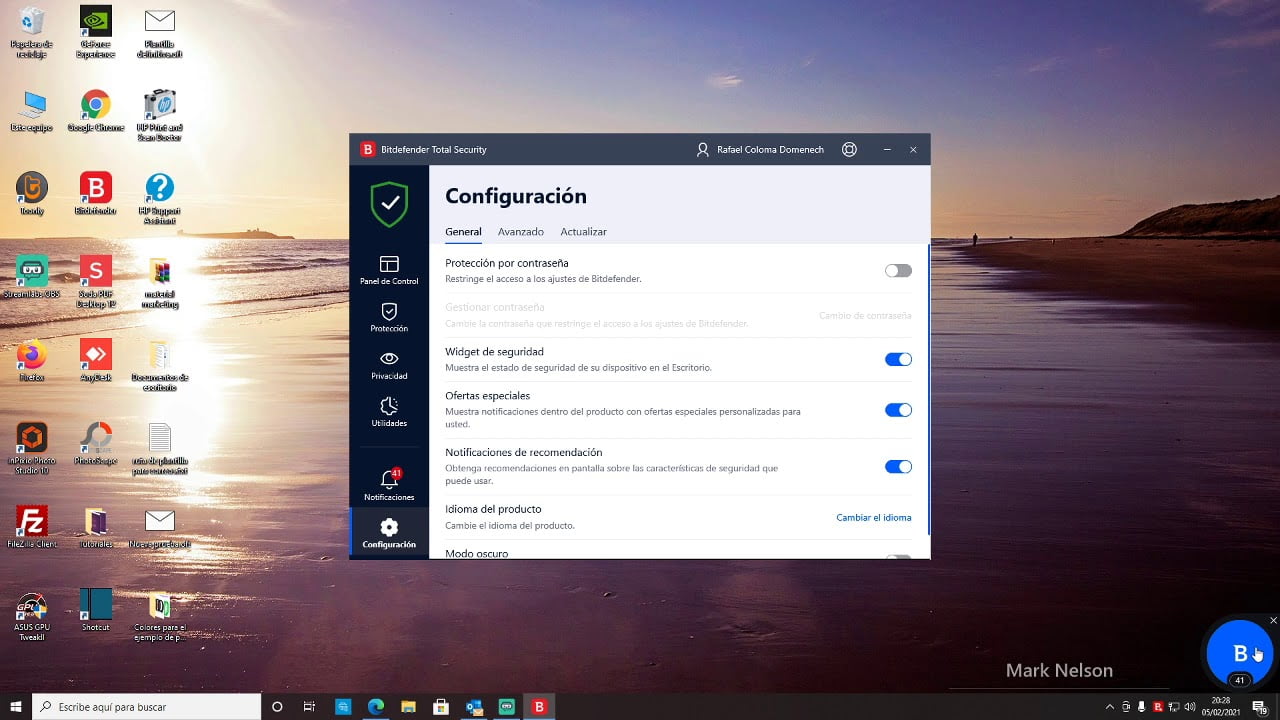
Task: Select the tutoriales desktop folder
Action: coord(95,527)
